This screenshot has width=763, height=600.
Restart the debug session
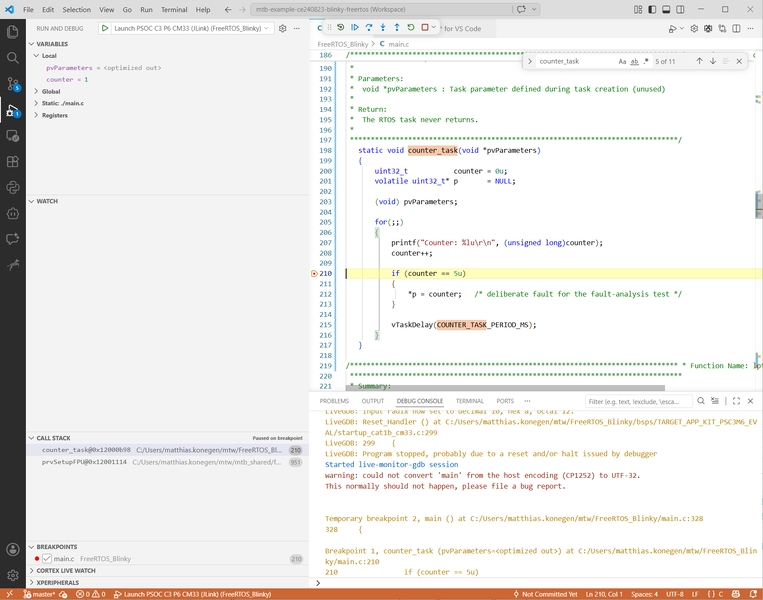click(x=411, y=28)
